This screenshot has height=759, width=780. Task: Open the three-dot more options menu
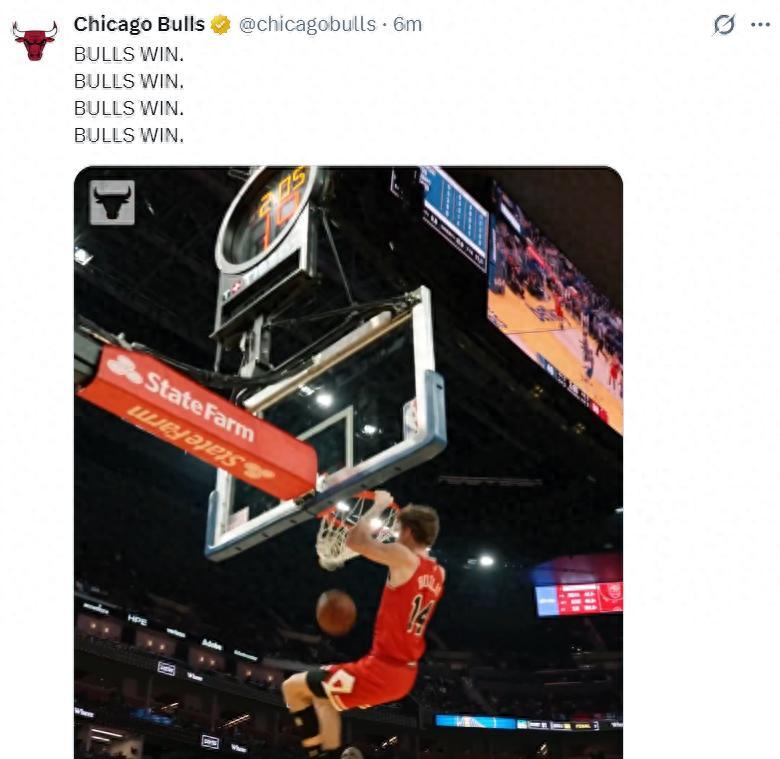(x=760, y=25)
